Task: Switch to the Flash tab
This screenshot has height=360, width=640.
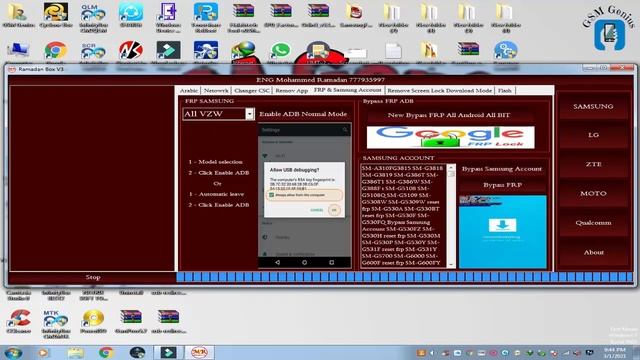Action: (x=504, y=90)
